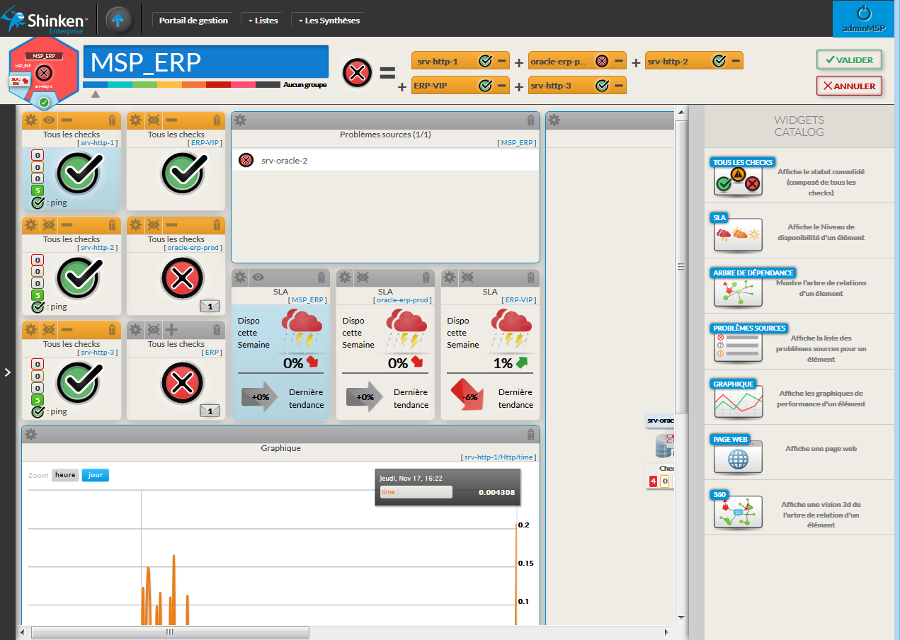
Task: Toggle eye visibility on SLA MSP_ERP widget
Action: (259, 277)
